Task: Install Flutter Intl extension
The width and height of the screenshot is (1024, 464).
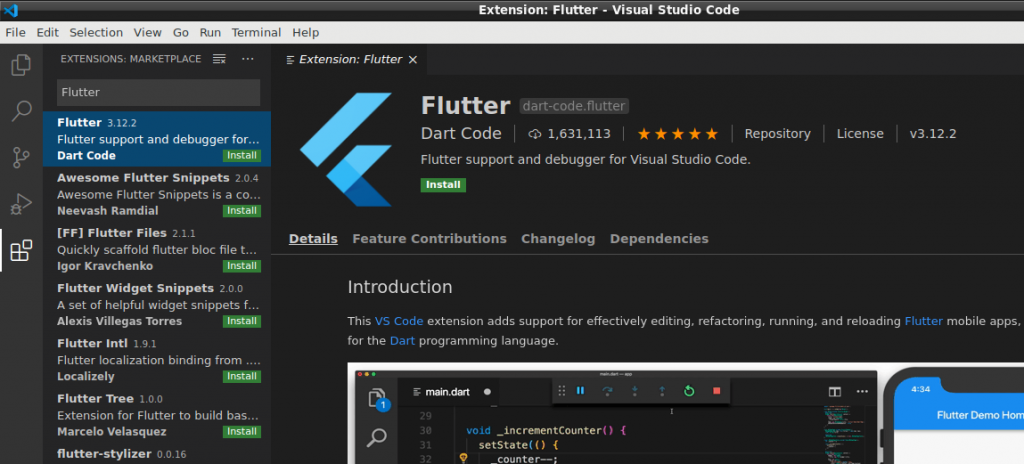Action: click(x=242, y=376)
